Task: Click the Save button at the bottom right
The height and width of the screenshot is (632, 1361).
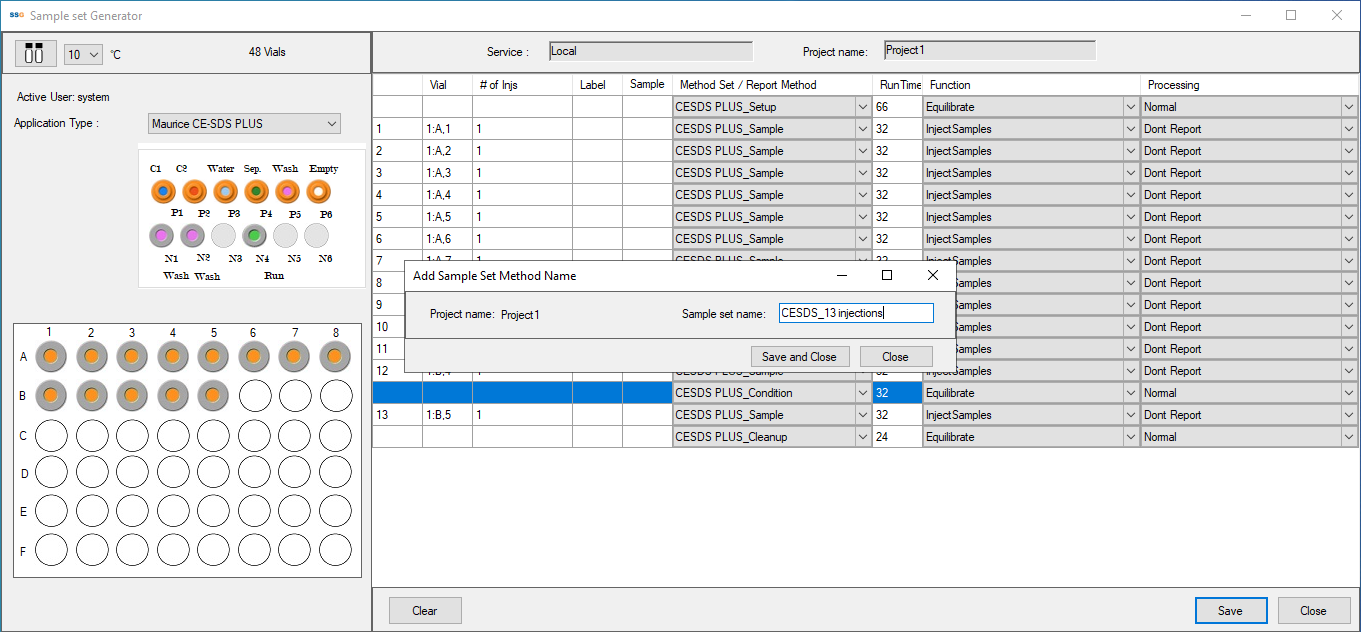Action: pyautogui.click(x=1230, y=611)
